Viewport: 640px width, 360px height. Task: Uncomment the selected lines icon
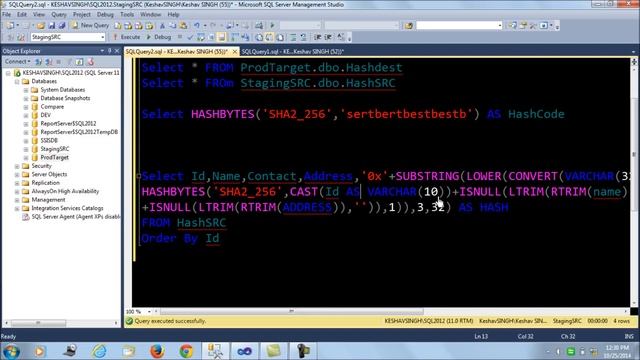[303, 37]
